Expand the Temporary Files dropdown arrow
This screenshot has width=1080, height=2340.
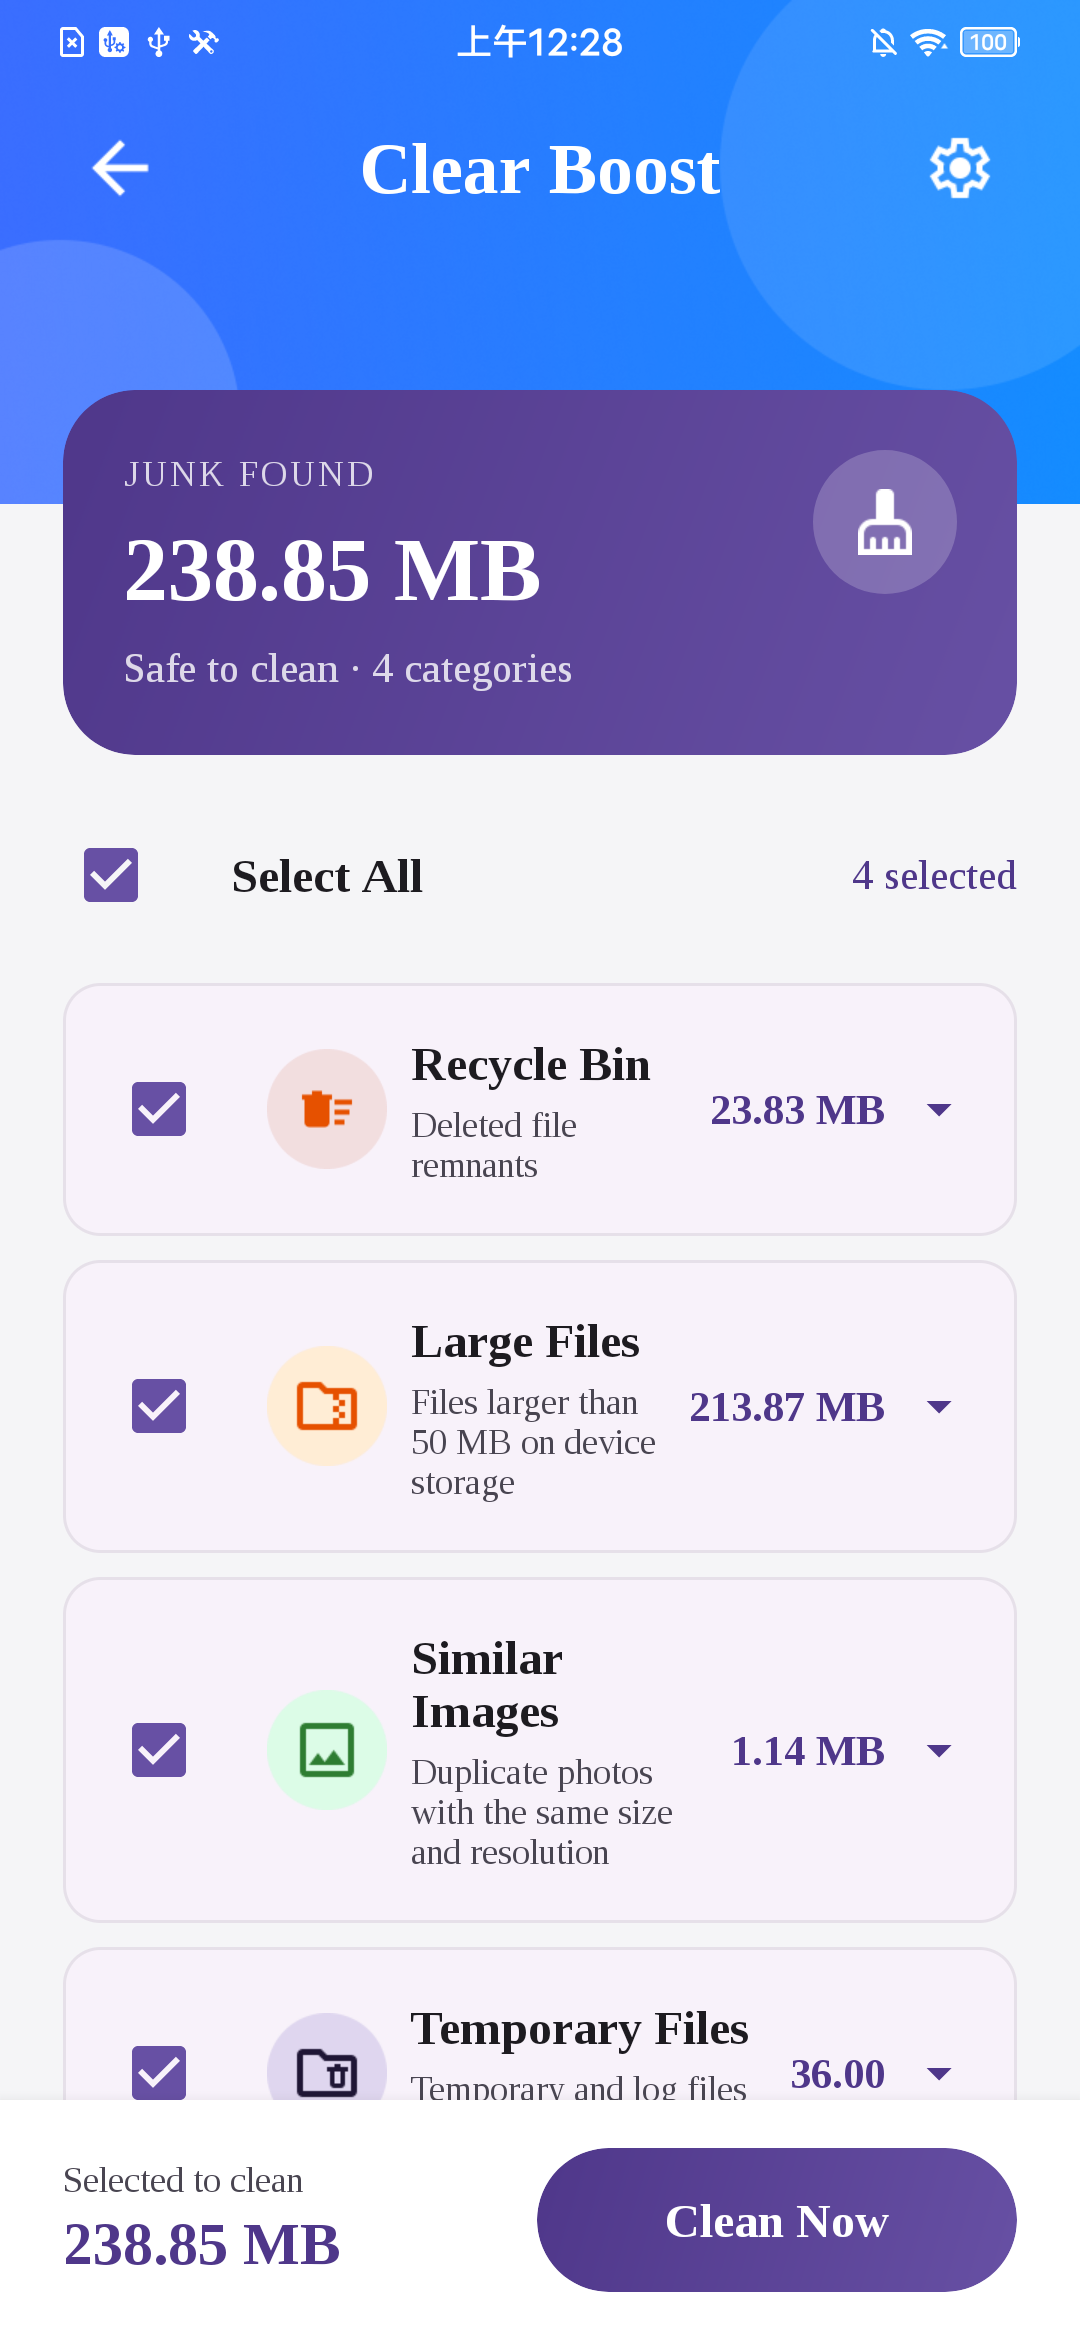pos(939,2073)
